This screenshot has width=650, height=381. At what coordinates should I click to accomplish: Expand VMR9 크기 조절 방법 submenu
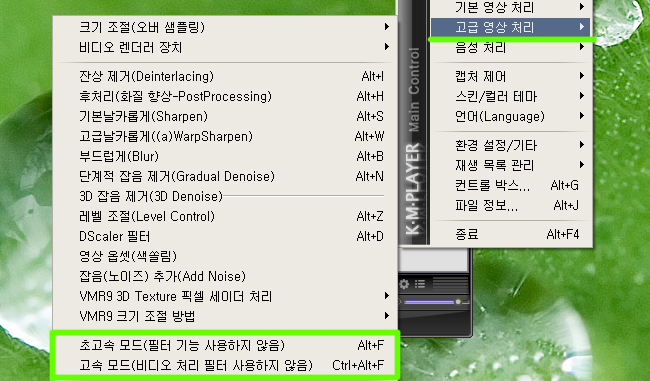tap(225, 316)
